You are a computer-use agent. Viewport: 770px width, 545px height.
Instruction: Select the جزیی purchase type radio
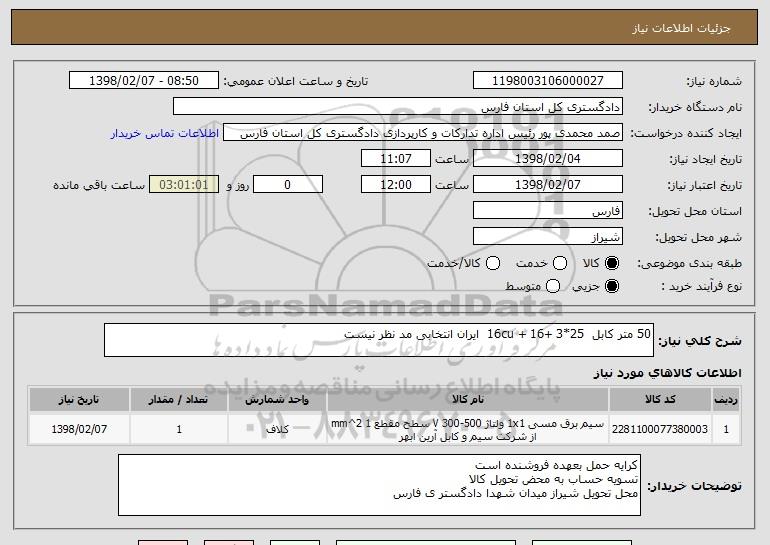(x=612, y=286)
